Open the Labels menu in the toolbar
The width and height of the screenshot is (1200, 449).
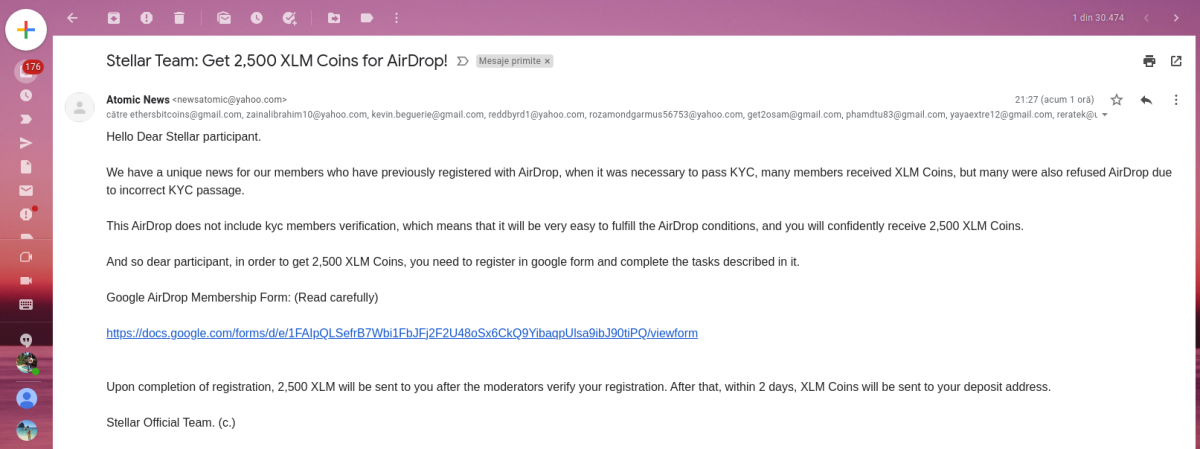[x=367, y=18]
